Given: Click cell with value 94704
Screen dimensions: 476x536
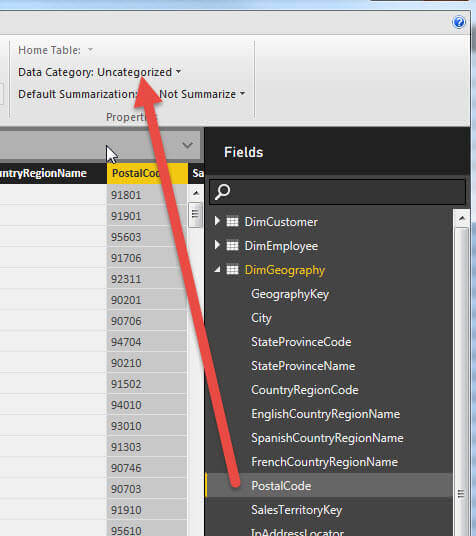Looking at the screenshot, I should 147,342.
